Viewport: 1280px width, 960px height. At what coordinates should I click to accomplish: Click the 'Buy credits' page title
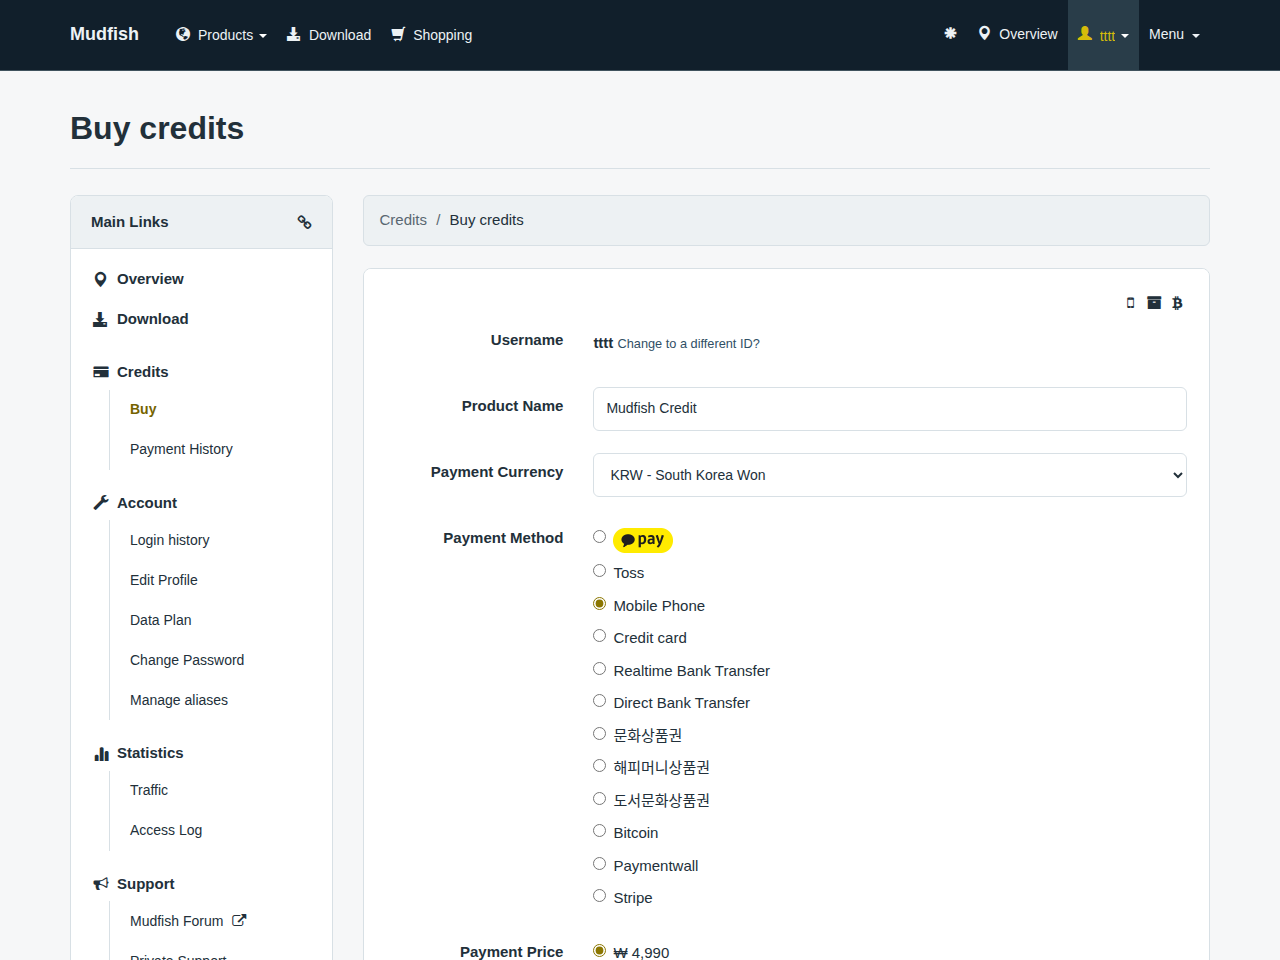[157, 128]
